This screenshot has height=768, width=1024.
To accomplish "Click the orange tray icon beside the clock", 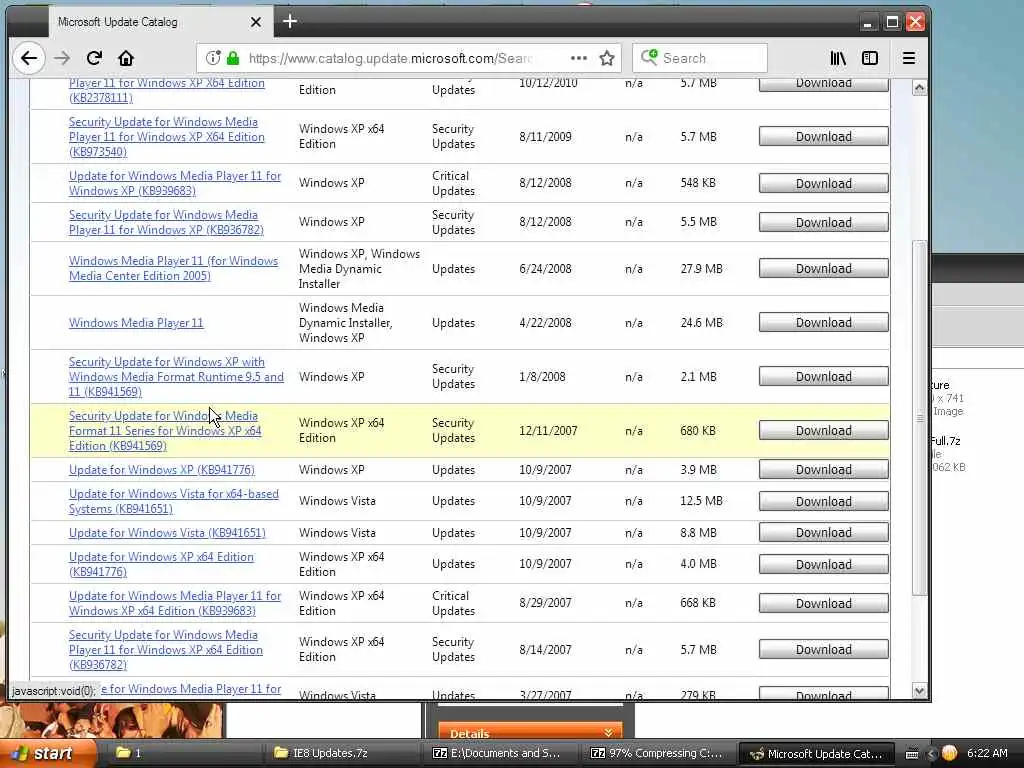I will pos(950,753).
